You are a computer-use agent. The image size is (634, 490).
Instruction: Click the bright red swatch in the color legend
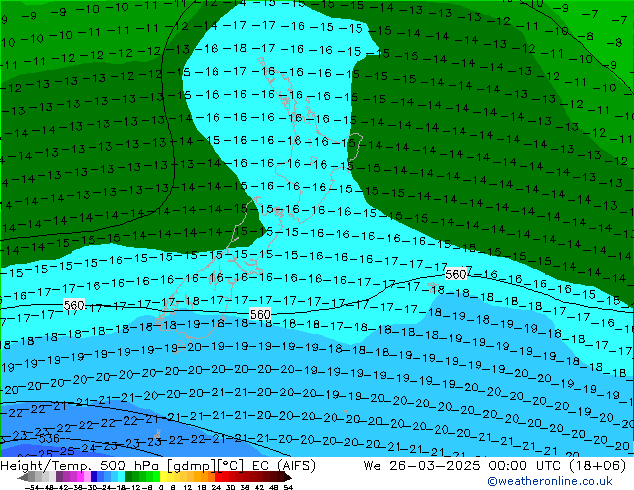click(218, 478)
